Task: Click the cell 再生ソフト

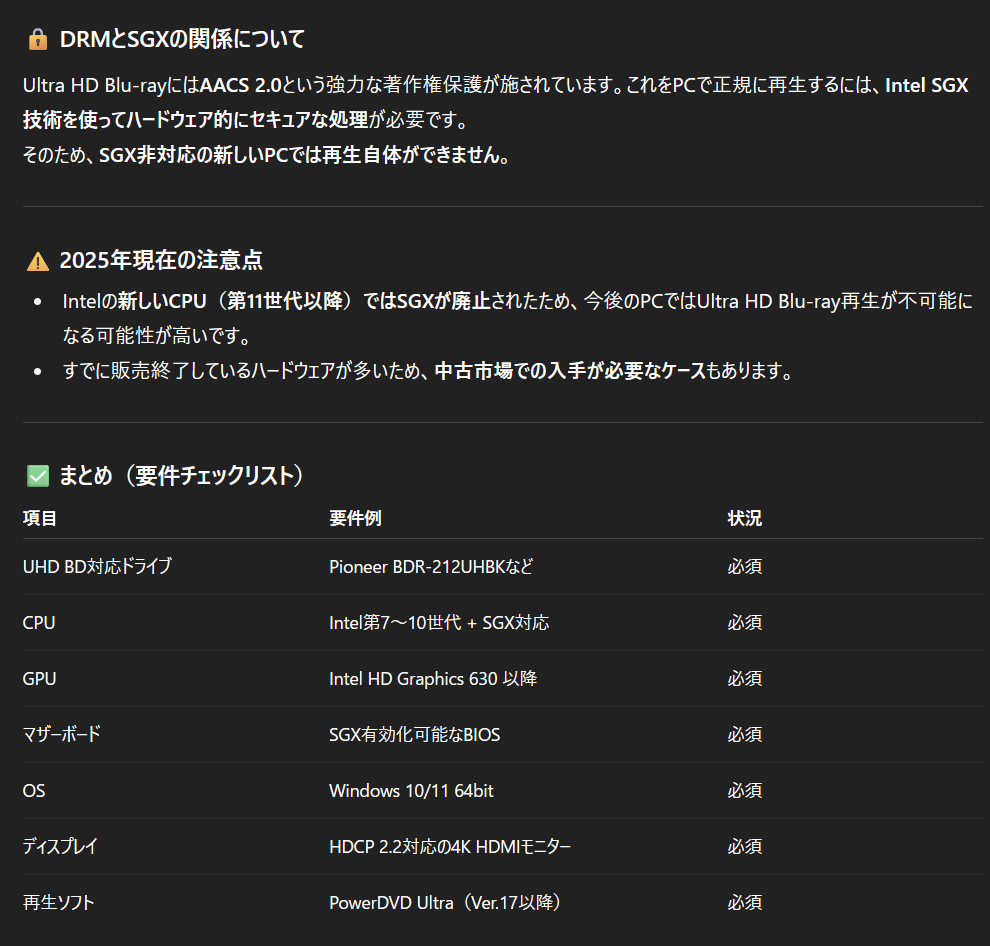Action: pos(59,902)
